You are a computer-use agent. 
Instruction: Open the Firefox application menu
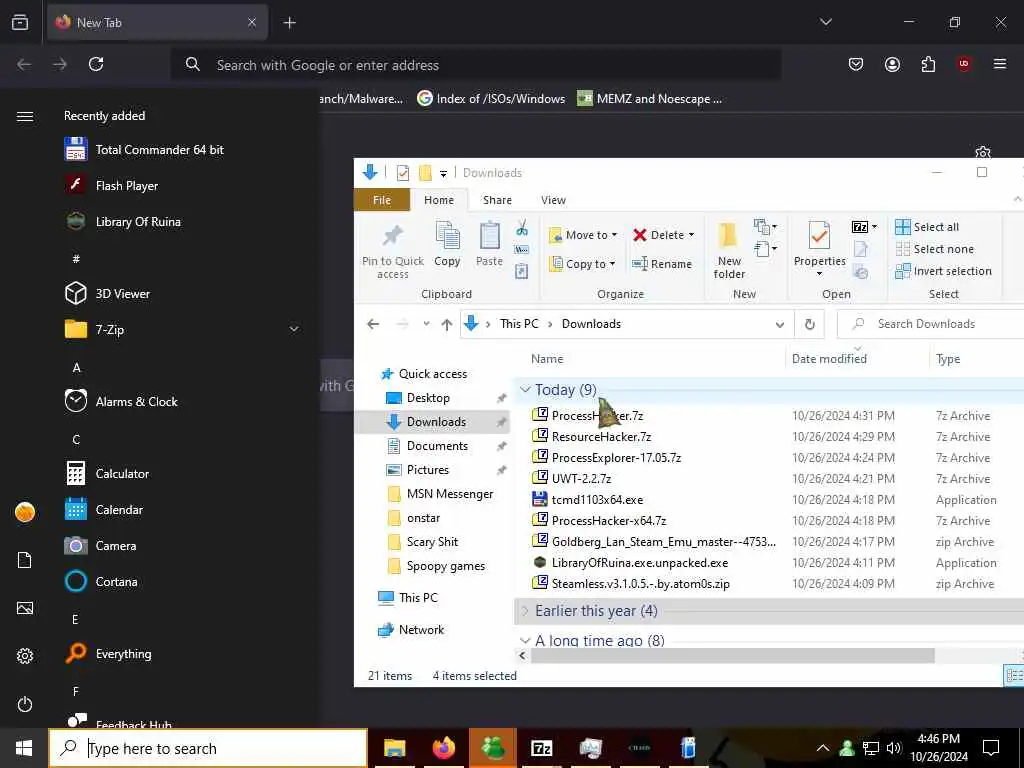999,64
